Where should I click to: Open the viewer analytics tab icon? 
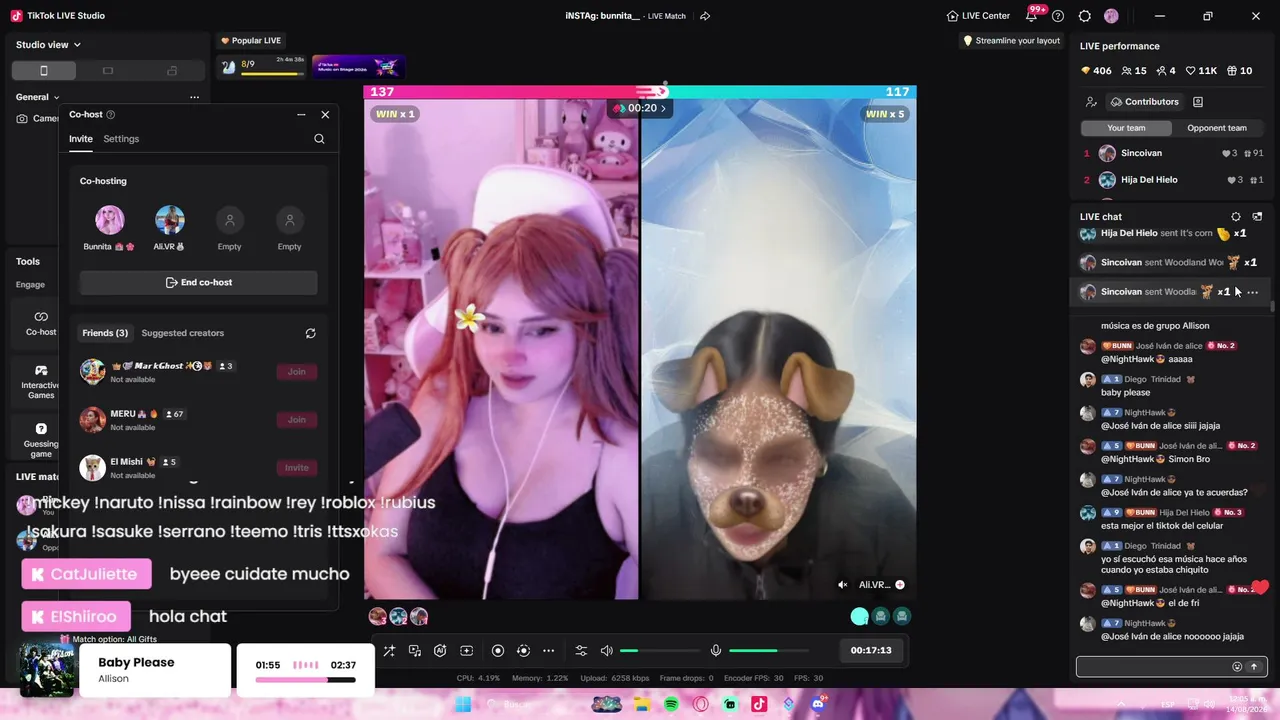coord(1091,102)
